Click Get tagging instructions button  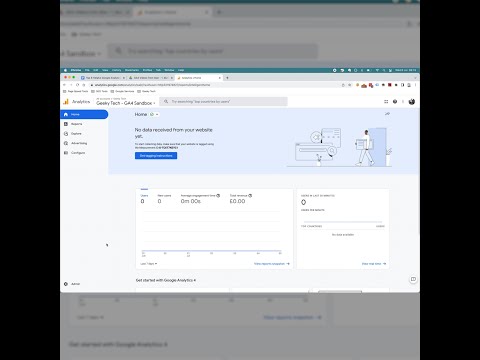coord(156,156)
